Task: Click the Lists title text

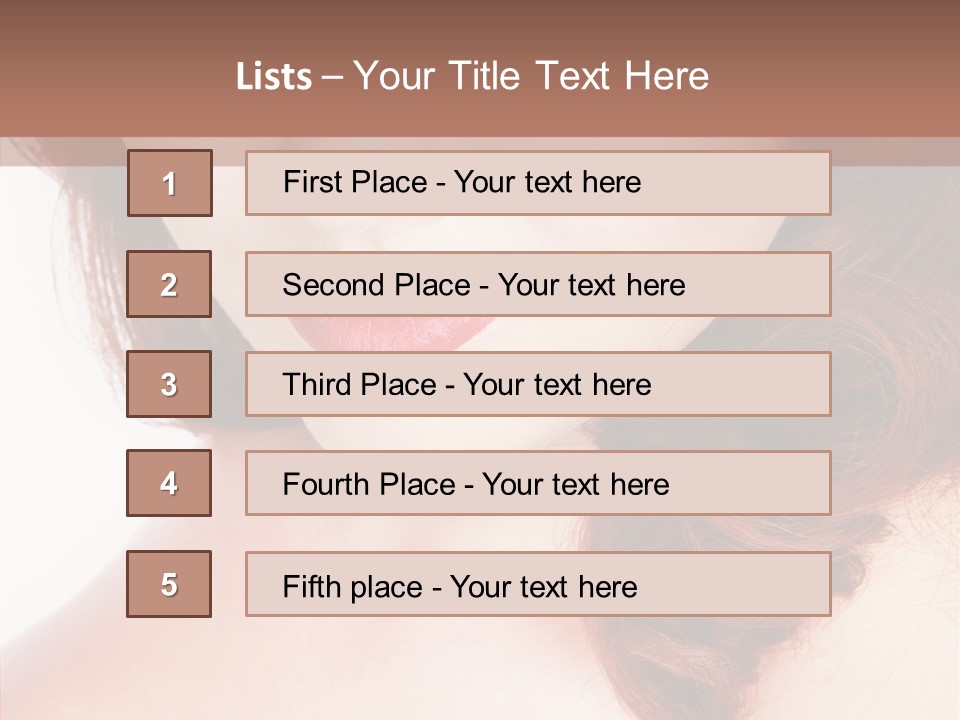Action: click(473, 76)
